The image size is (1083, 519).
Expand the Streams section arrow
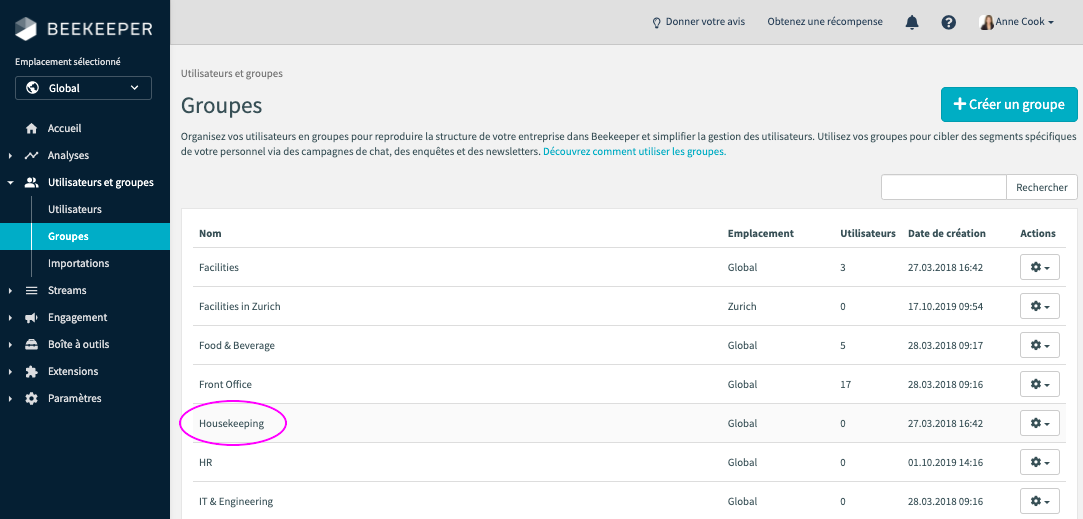point(10,291)
